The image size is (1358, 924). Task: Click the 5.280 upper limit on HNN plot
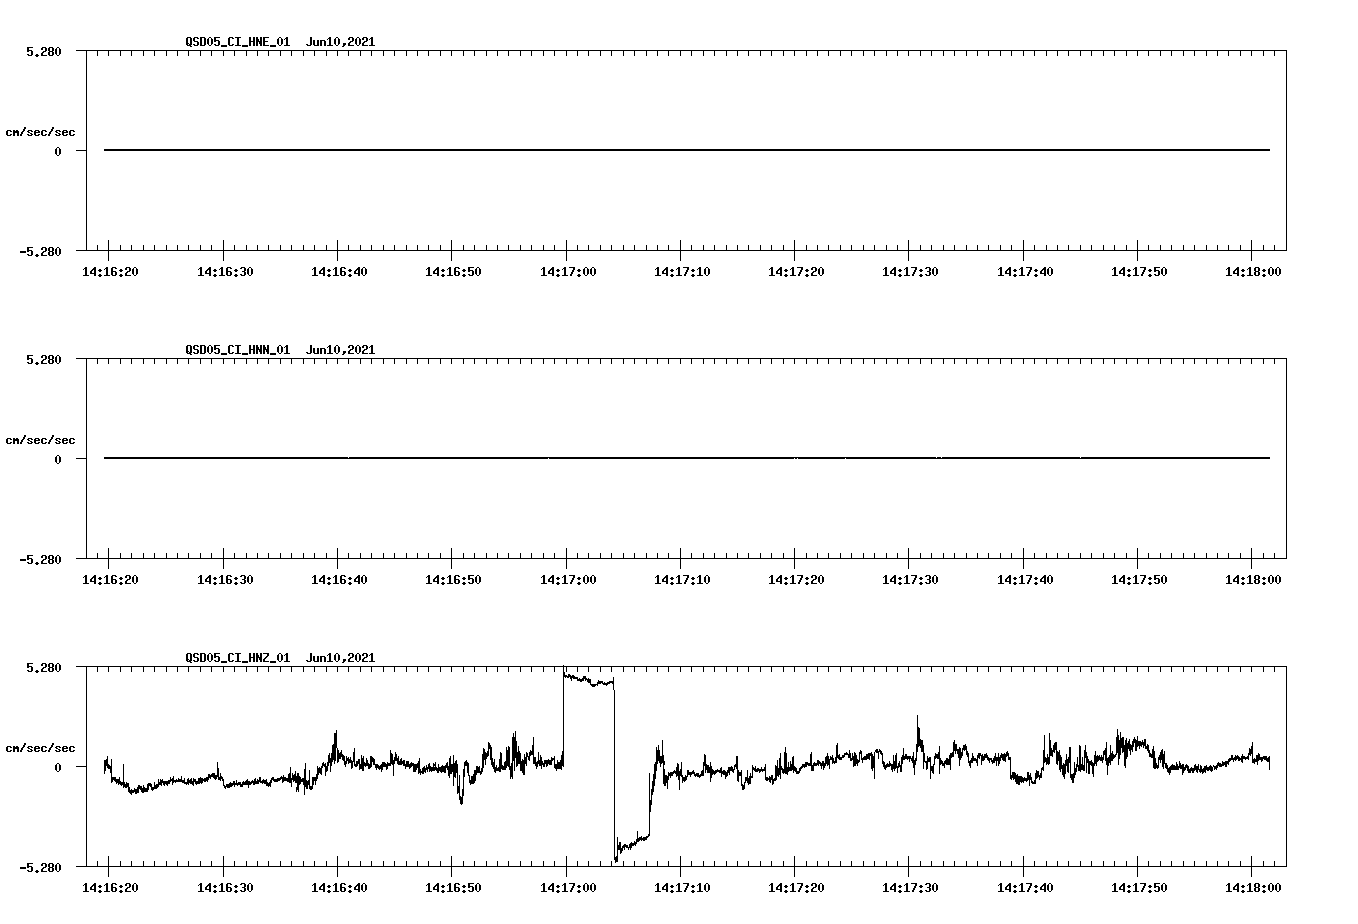44,359
